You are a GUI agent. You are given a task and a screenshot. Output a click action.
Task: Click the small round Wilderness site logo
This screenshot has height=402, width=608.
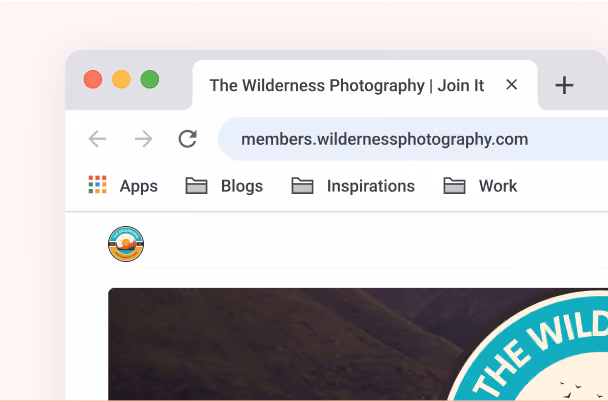(x=126, y=244)
